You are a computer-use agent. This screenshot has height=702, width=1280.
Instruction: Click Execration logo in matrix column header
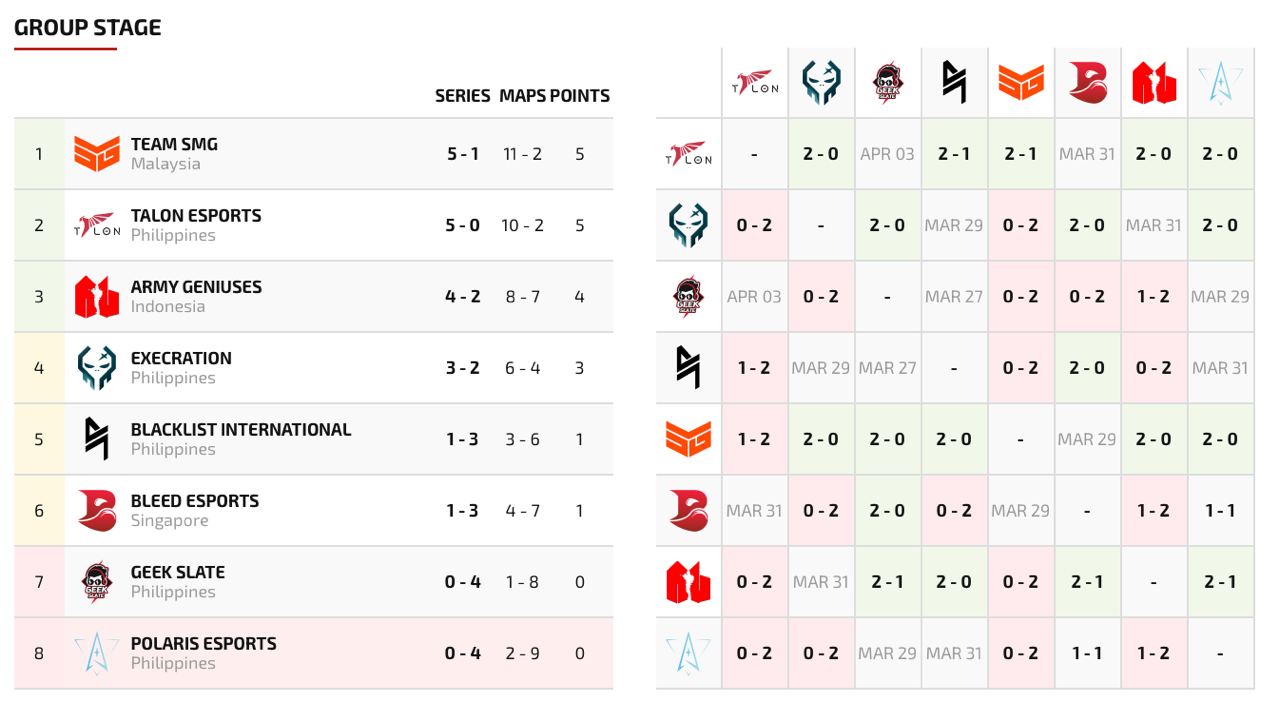[x=821, y=83]
